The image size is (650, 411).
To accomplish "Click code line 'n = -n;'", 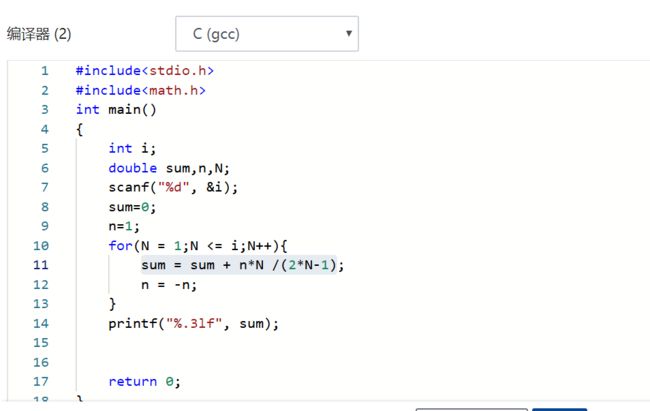I will coord(169,285).
